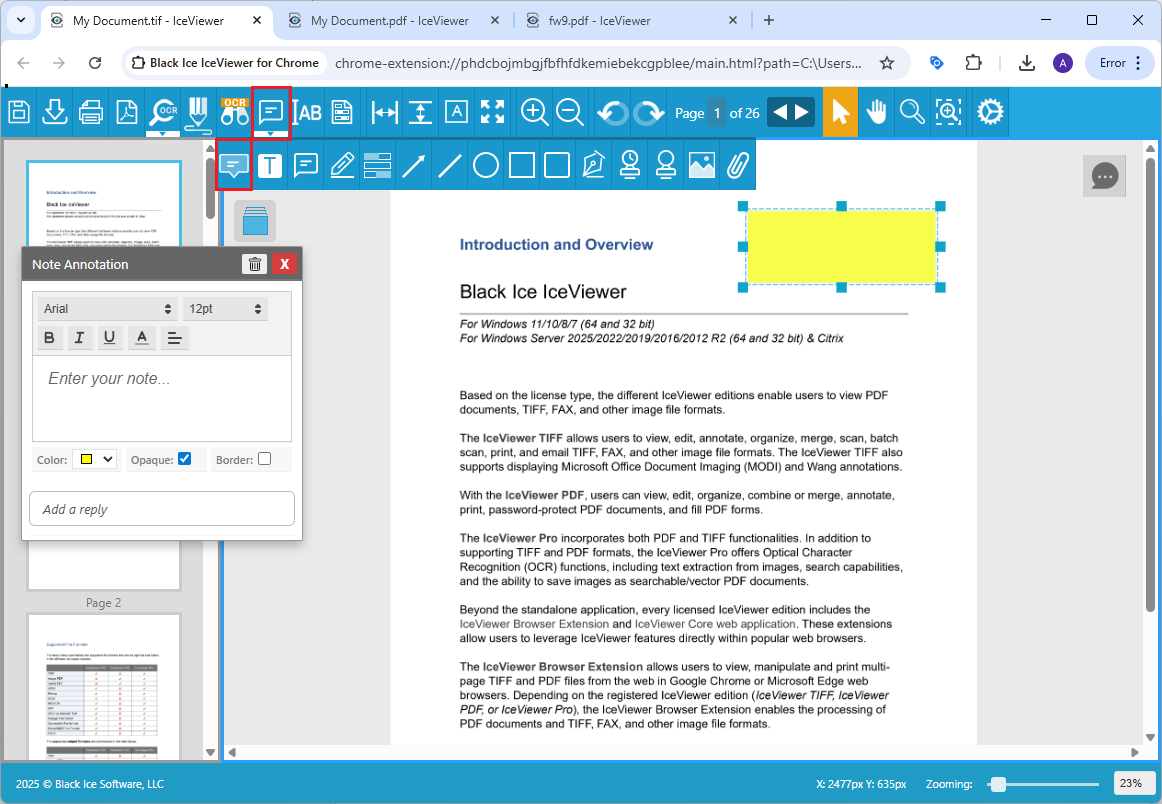
Task: Open the form fields icon
Action: pos(342,113)
